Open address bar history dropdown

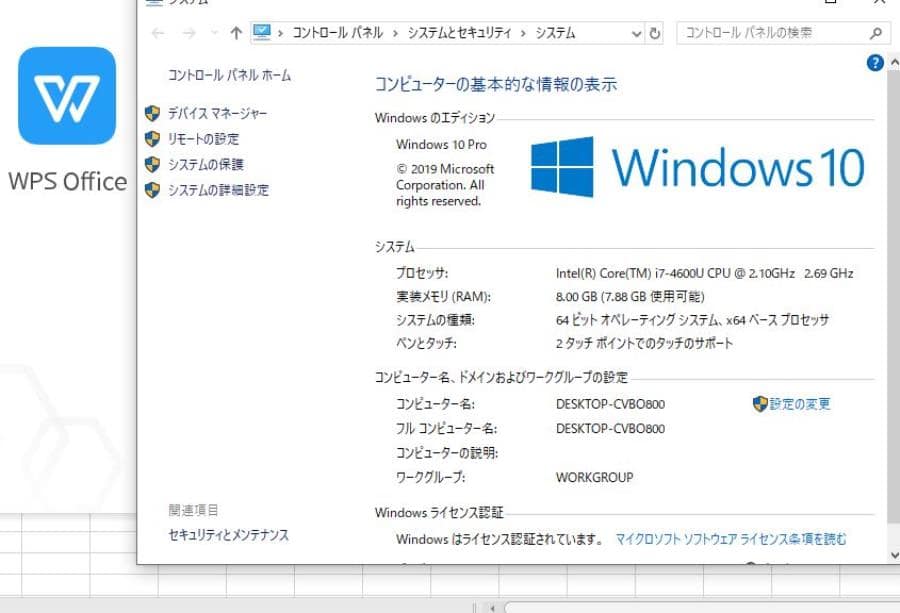(x=636, y=33)
